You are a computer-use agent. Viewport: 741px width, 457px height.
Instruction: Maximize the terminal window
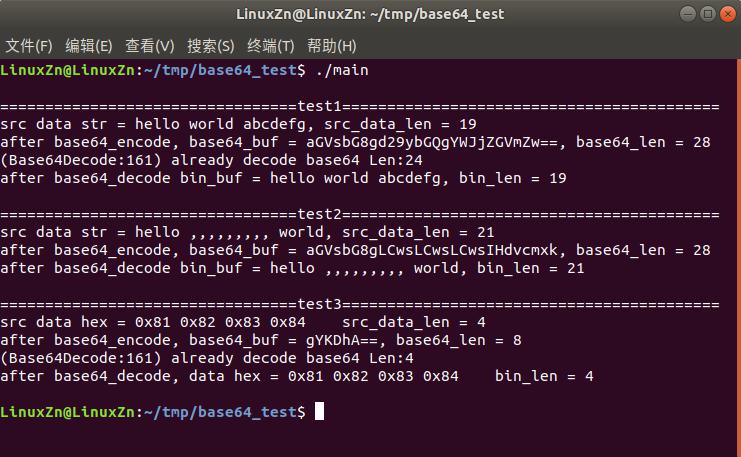pos(707,14)
